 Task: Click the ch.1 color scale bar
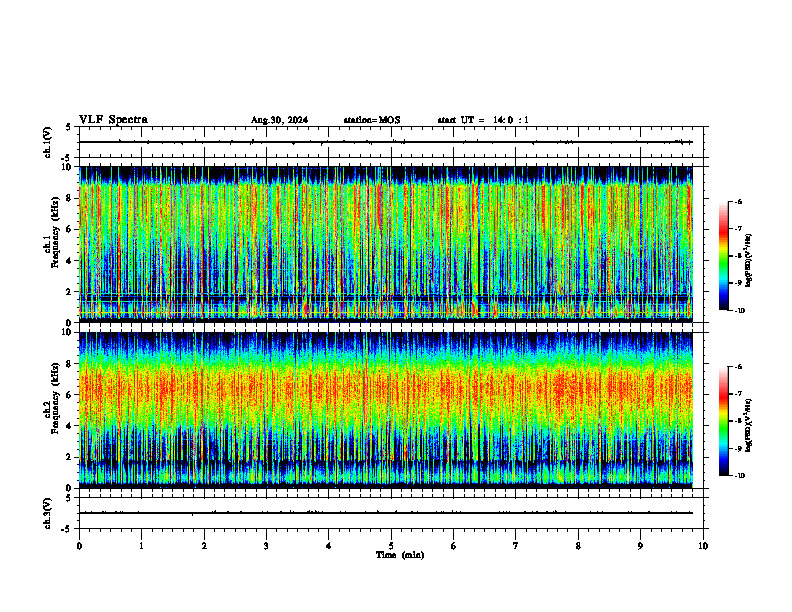point(723,256)
